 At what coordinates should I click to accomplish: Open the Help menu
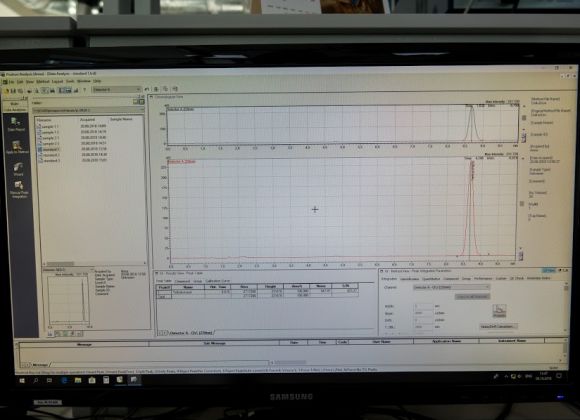coord(97,81)
